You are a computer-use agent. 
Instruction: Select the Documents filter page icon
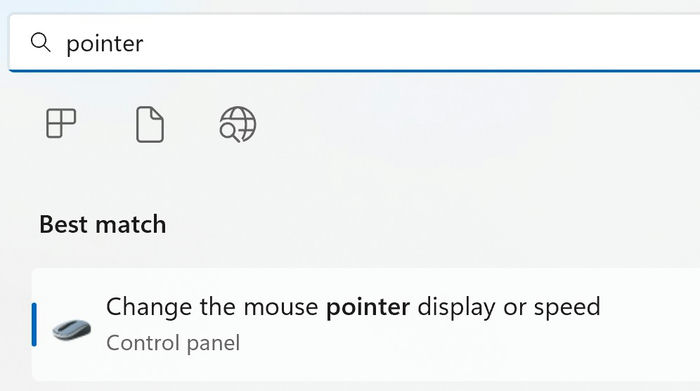pyautogui.click(x=150, y=124)
